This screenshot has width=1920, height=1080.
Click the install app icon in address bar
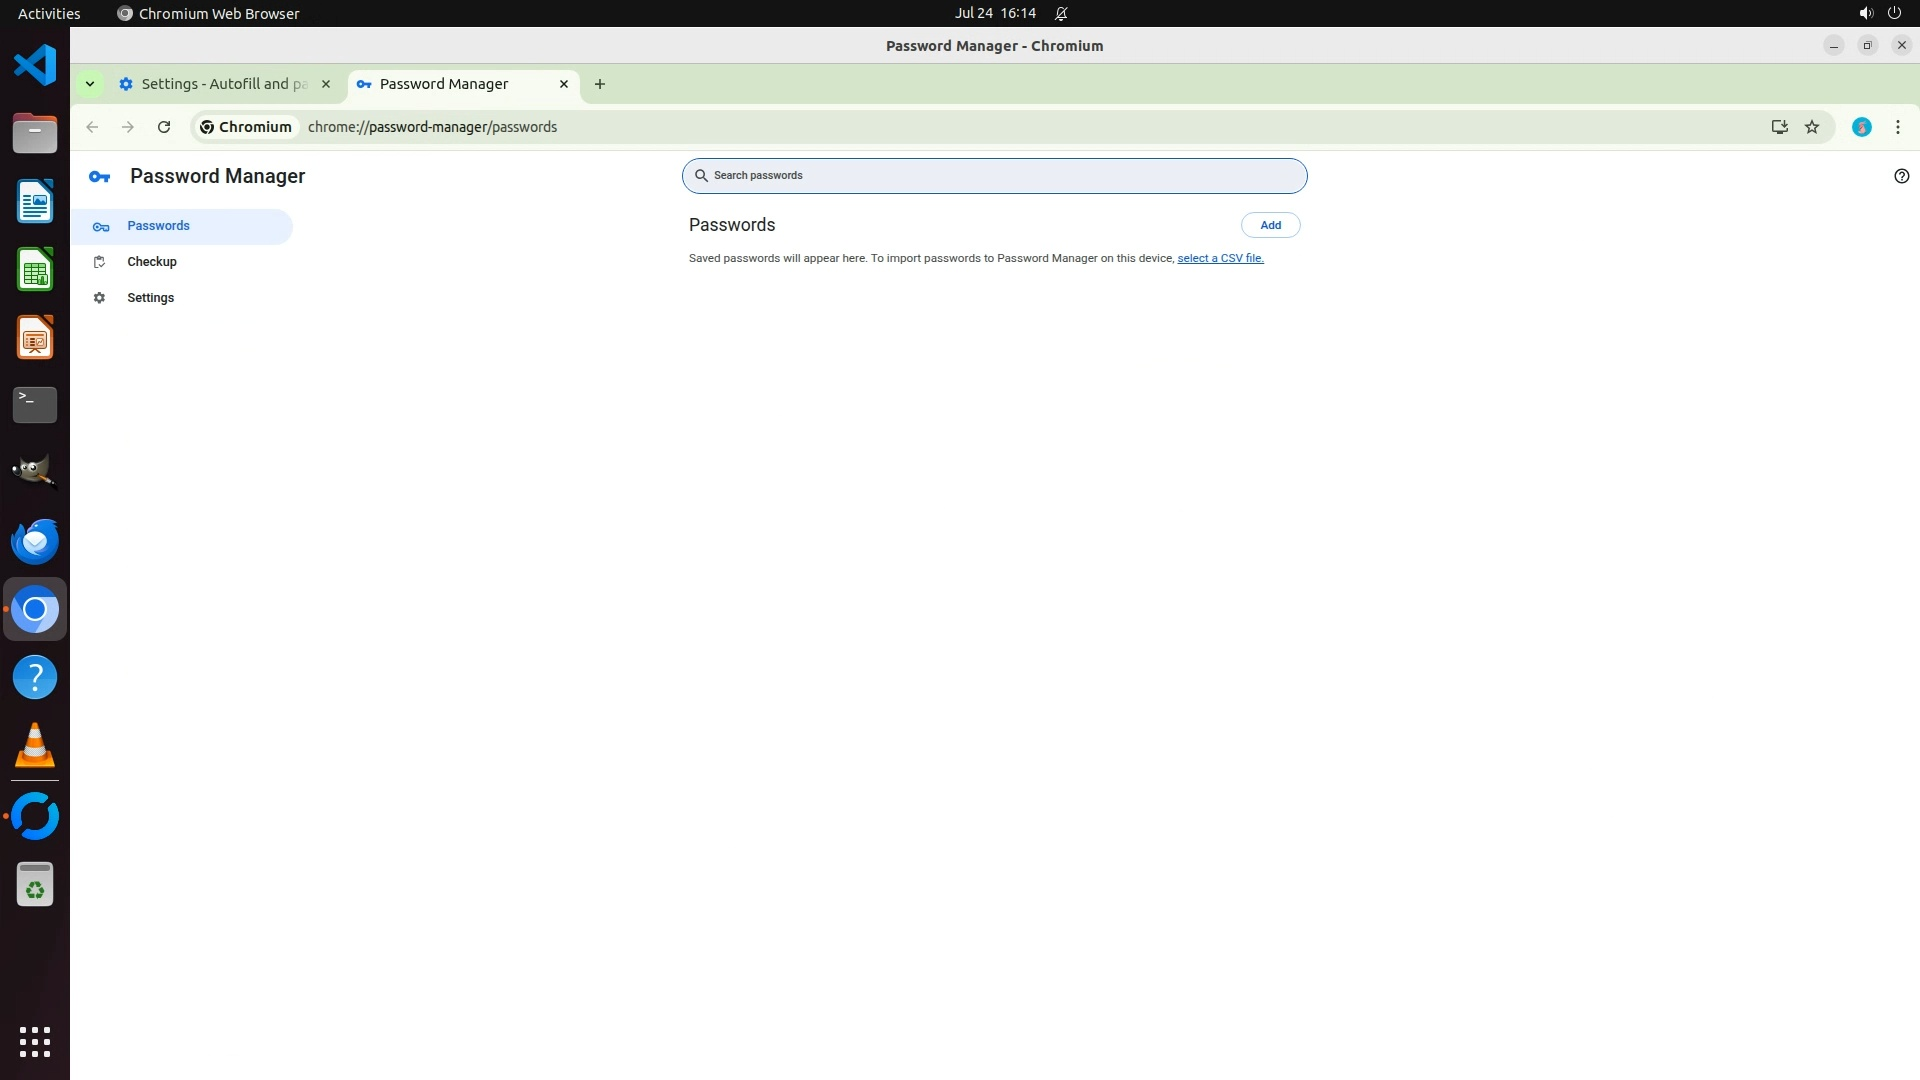[x=1779, y=127]
